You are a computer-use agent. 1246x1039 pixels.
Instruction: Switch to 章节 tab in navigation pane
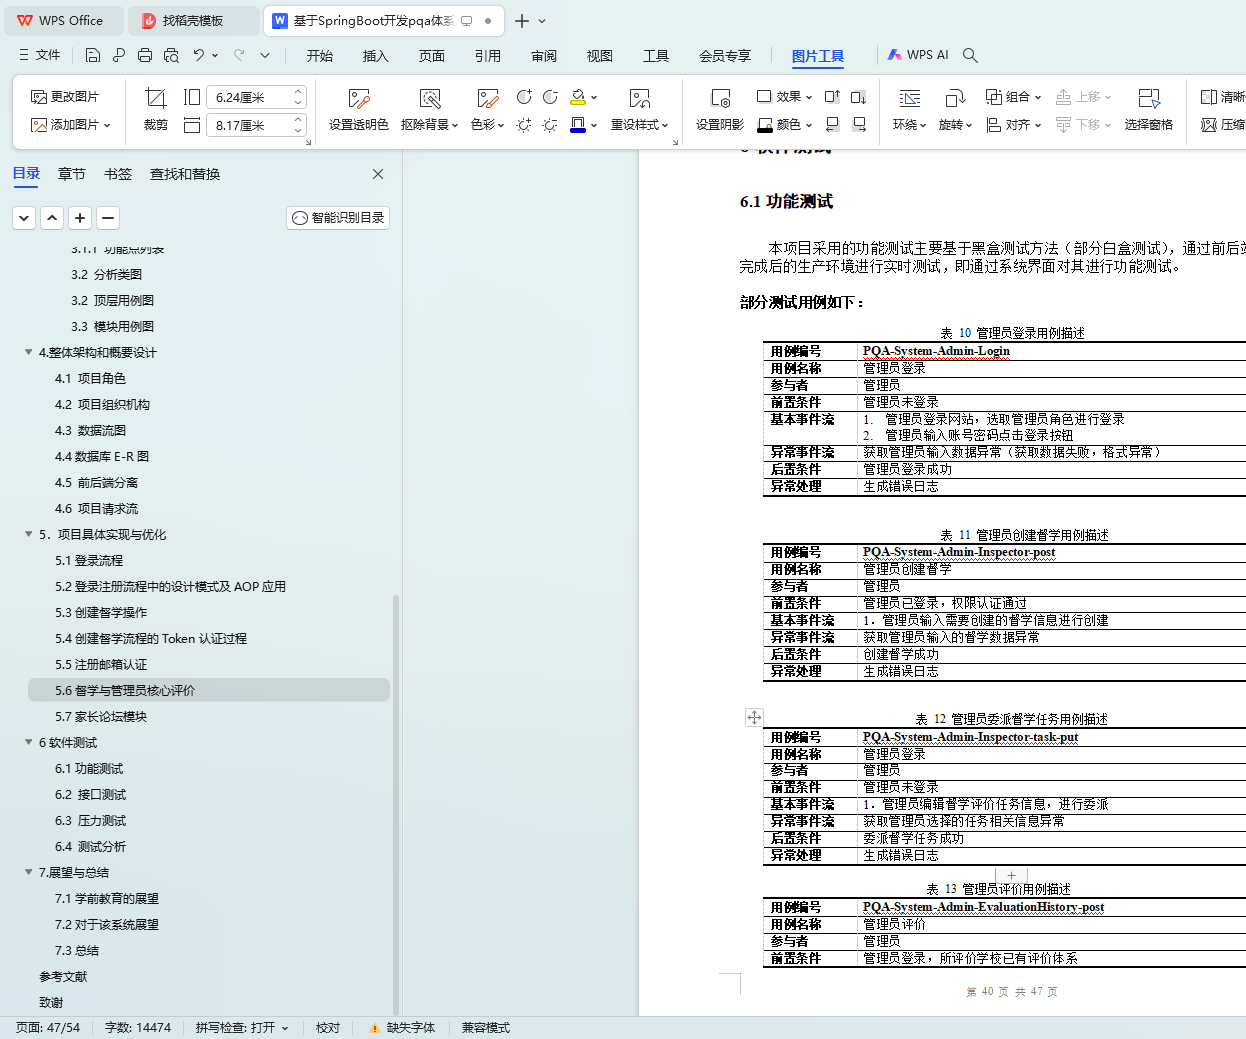click(x=72, y=174)
